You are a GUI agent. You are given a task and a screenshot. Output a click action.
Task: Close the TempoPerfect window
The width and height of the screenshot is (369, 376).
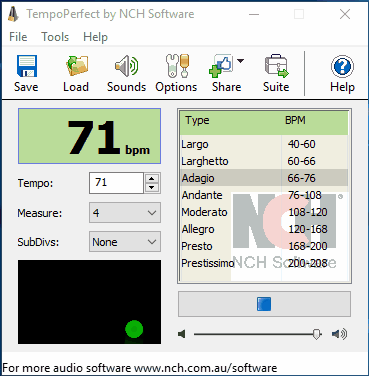coord(345,14)
